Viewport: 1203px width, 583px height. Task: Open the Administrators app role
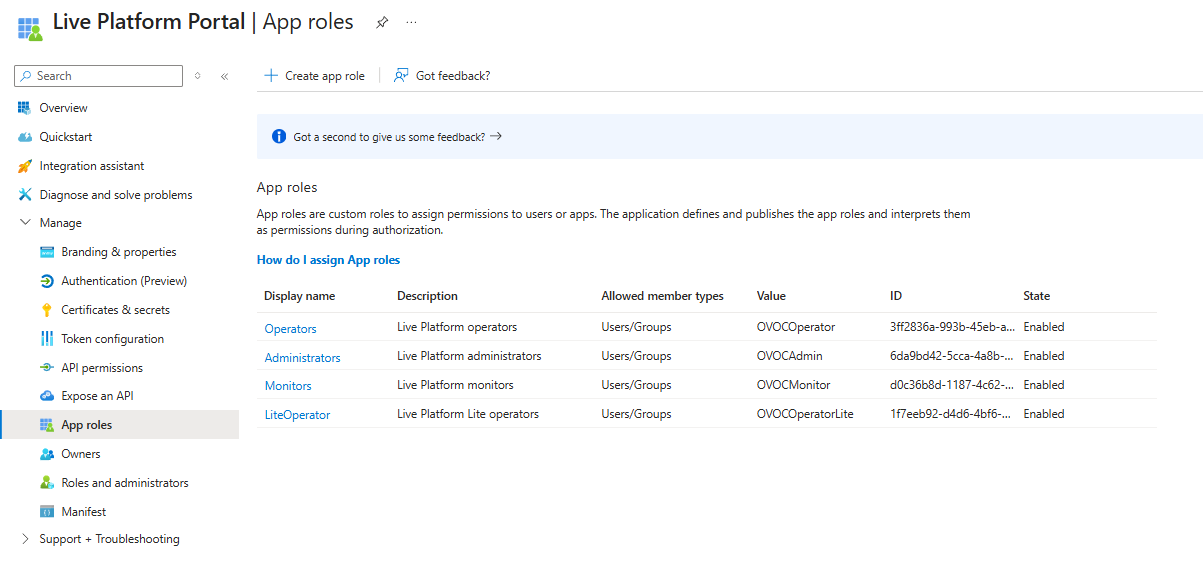coord(302,358)
